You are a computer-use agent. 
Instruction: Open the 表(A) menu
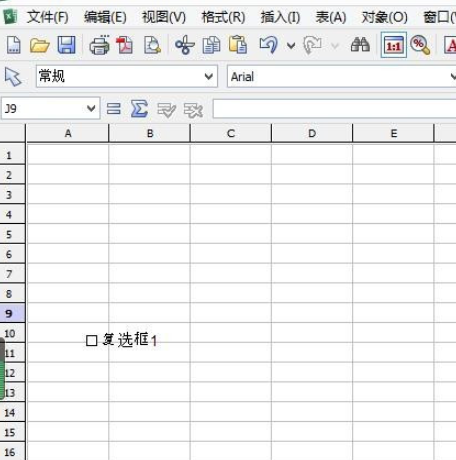(331, 17)
